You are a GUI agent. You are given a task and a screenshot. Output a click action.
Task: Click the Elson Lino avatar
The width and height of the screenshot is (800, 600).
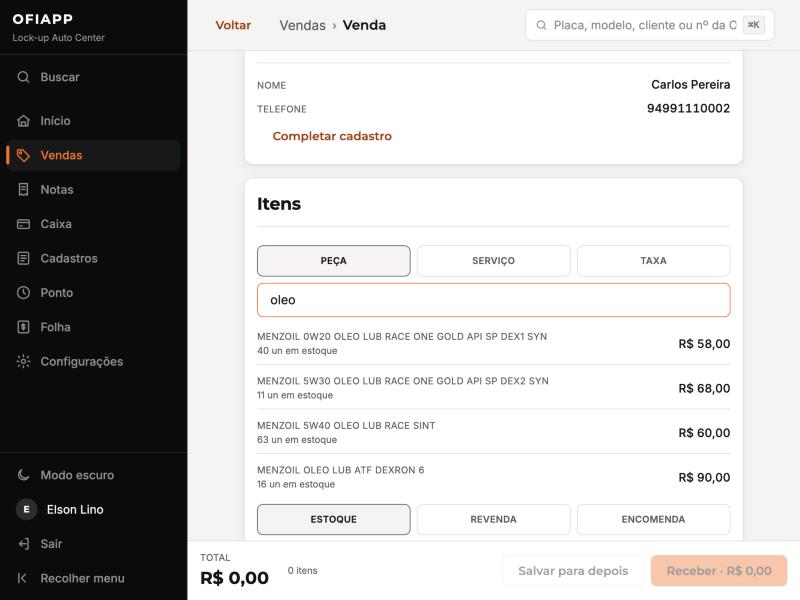(27, 509)
